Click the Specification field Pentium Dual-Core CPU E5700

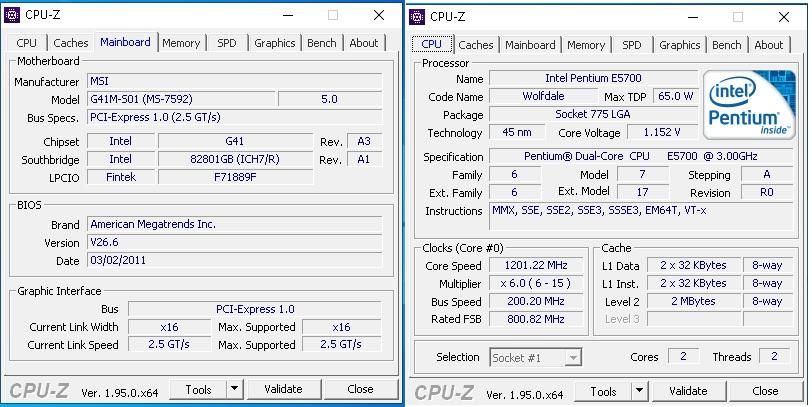click(x=641, y=156)
